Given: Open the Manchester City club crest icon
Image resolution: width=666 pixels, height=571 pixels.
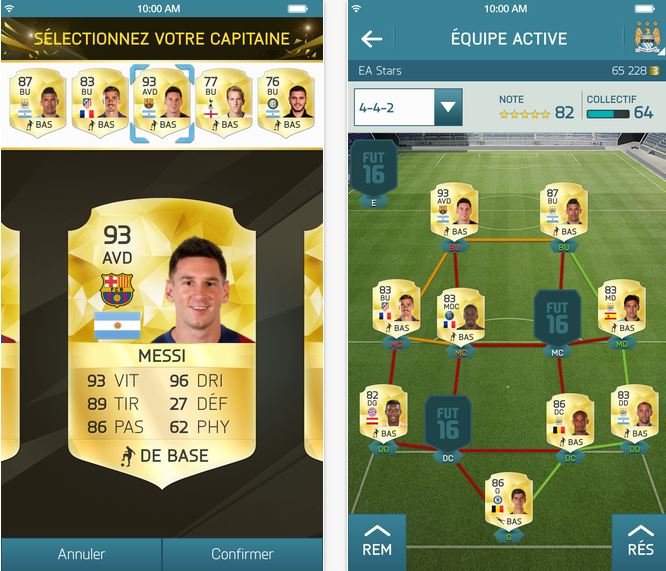Looking at the screenshot, I should (x=647, y=37).
